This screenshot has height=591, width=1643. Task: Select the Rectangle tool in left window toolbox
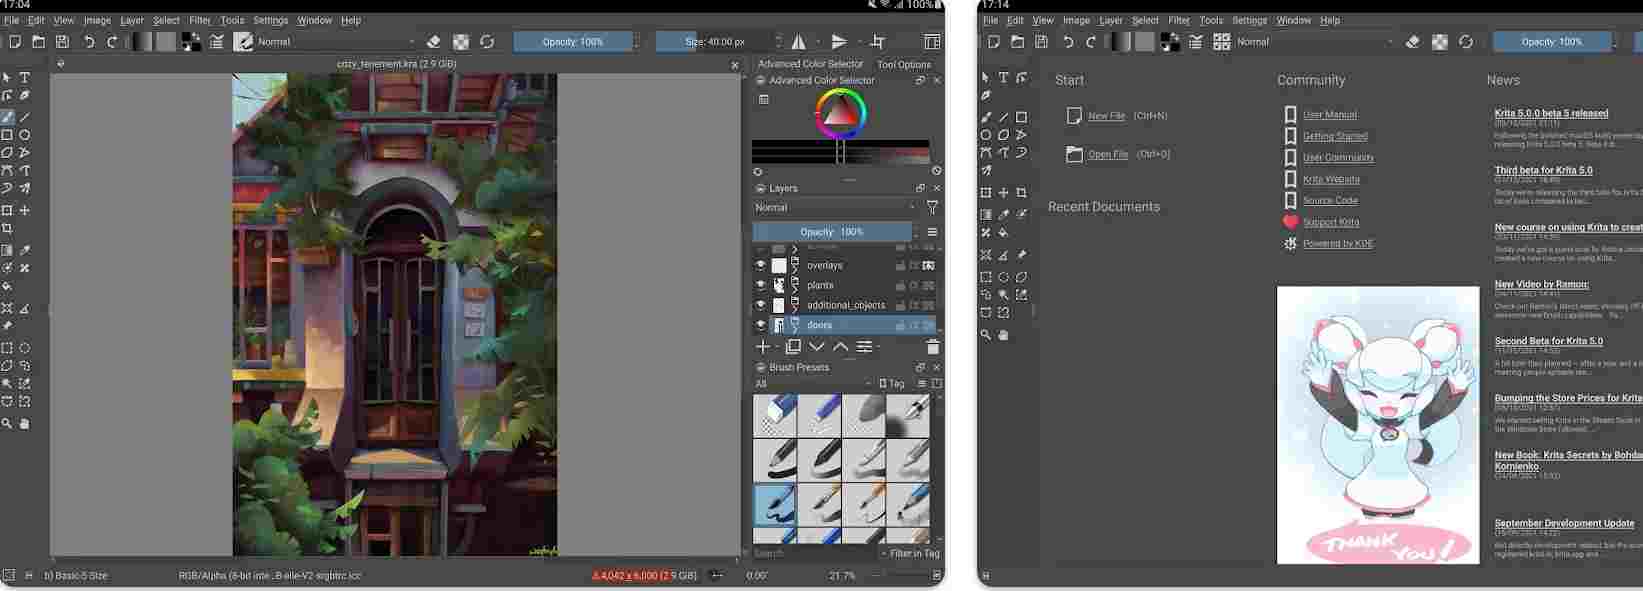click(7, 135)
